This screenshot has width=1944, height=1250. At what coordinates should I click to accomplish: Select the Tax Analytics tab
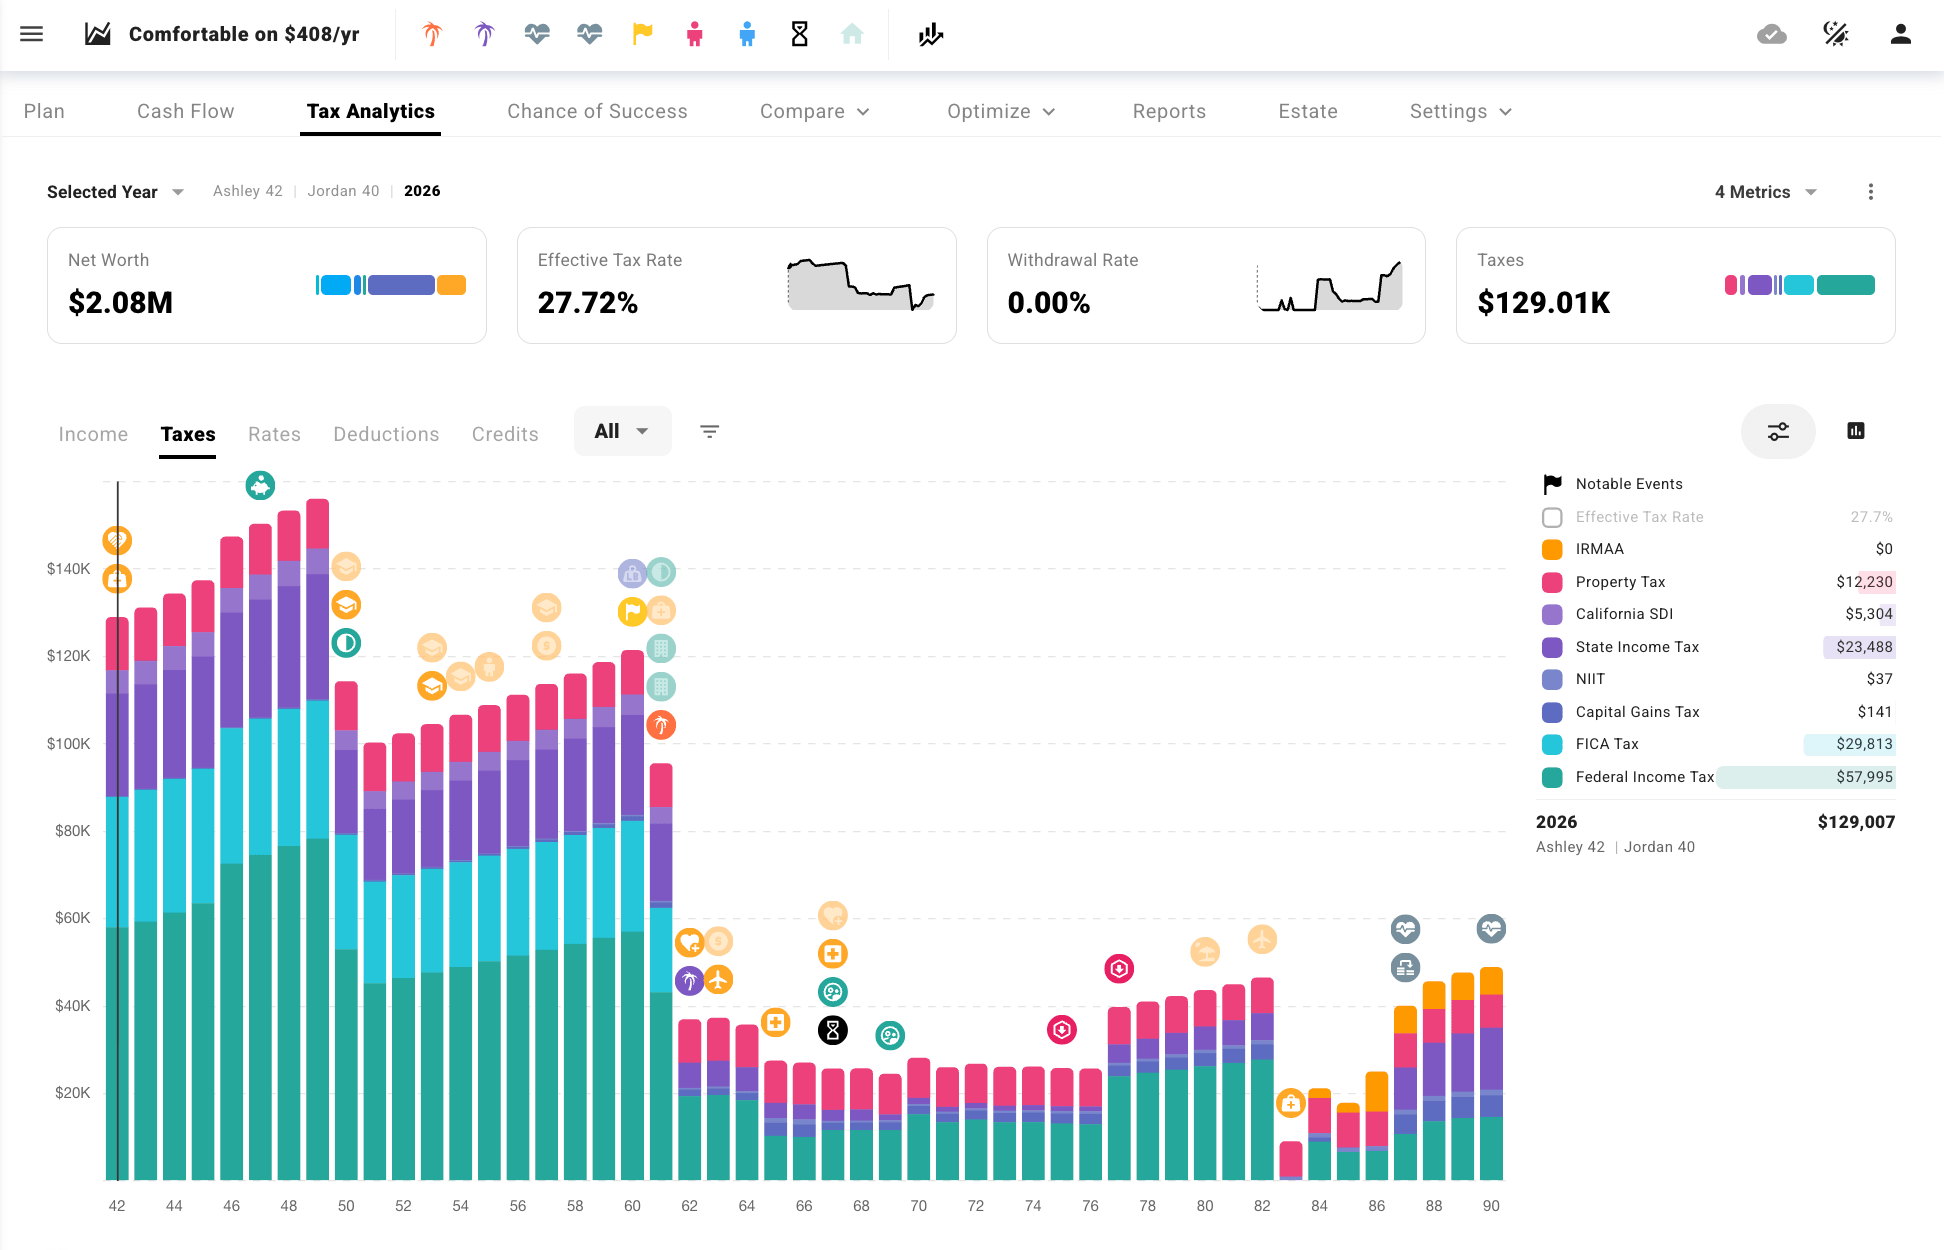tap(371, 111)
